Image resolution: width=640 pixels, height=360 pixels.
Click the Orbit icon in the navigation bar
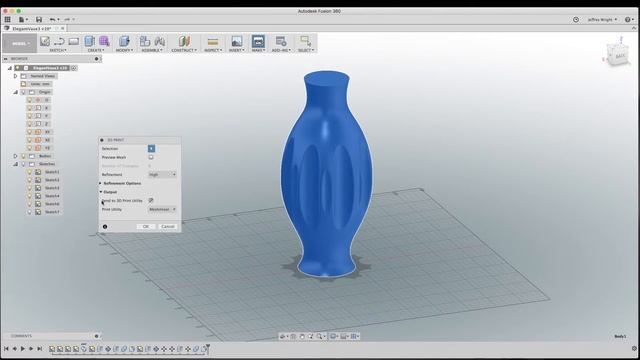(282, 336)
